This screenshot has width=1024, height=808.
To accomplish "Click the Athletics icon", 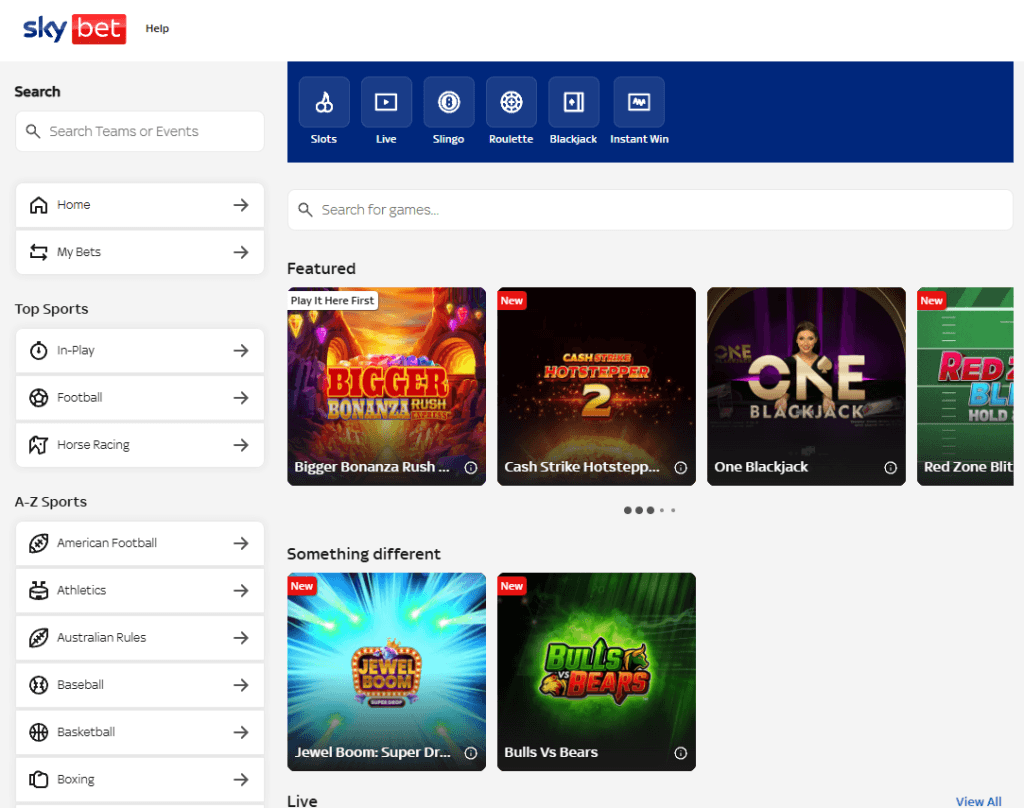I will pos(39,590).
